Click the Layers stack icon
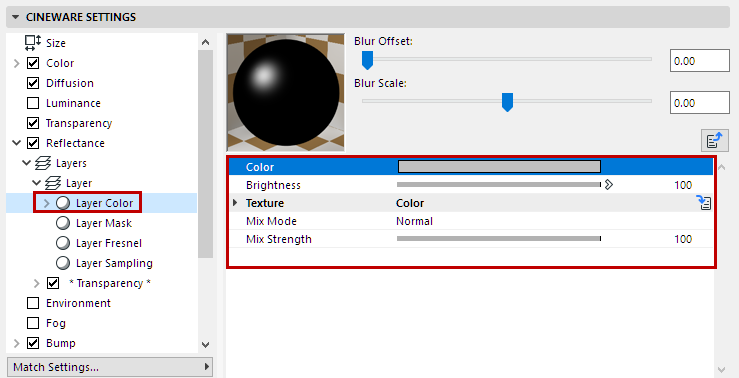This screenshot has width=739, height=378. (43, 163)
